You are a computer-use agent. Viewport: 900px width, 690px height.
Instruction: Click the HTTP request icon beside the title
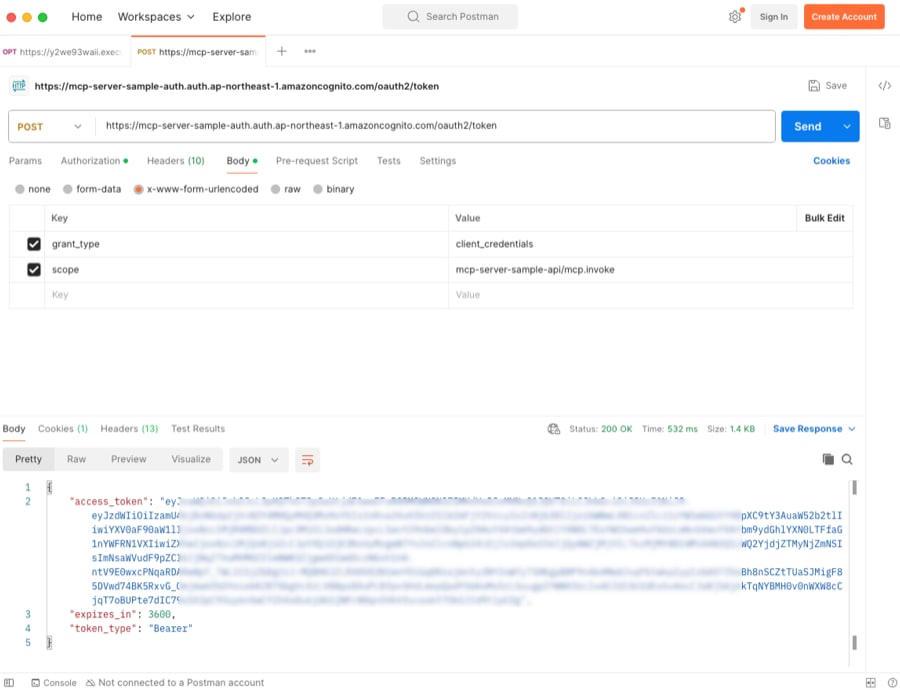click(19, 86)
